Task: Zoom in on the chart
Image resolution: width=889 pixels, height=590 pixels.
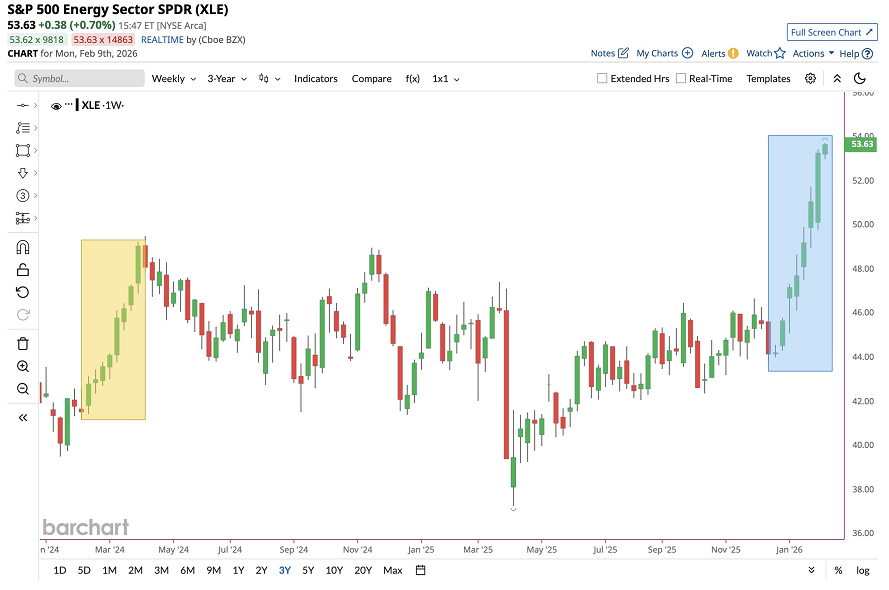Action: point(23,366)
